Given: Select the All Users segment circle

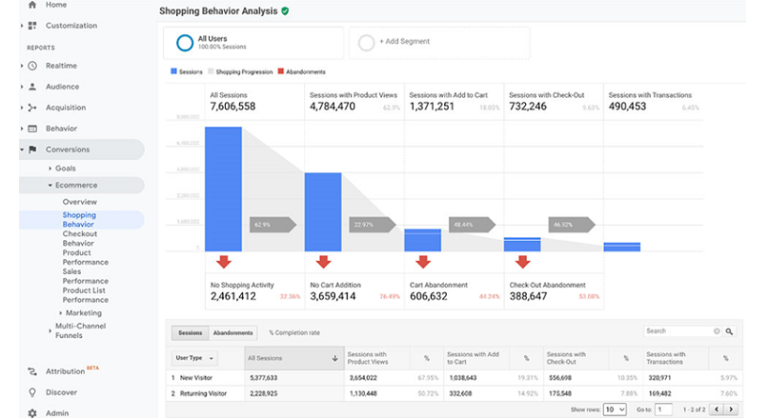Looking at the screenshot, I should coord(185,43).
